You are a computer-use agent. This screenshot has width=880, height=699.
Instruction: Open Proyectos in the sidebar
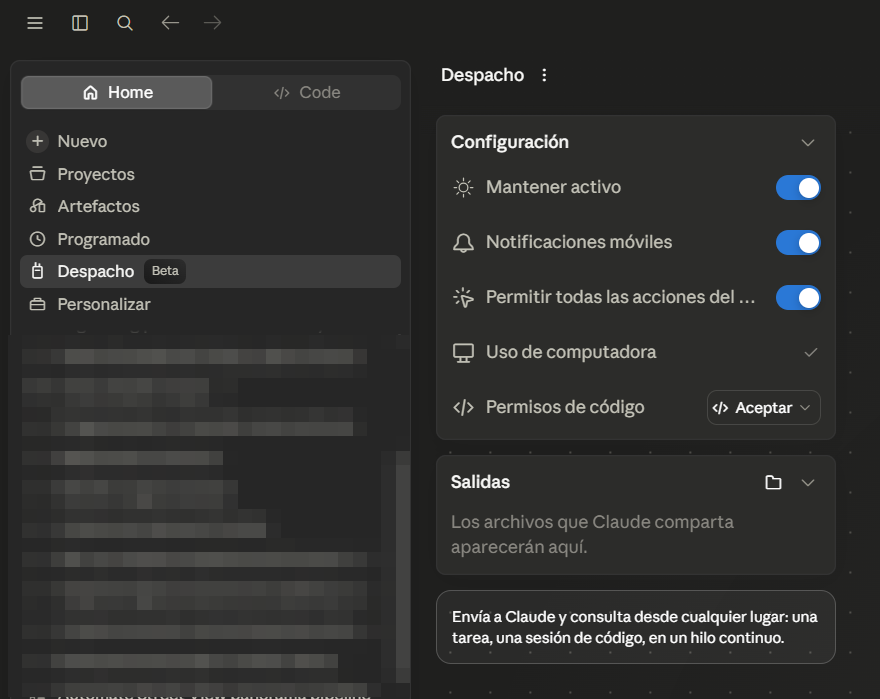(210, 174)
